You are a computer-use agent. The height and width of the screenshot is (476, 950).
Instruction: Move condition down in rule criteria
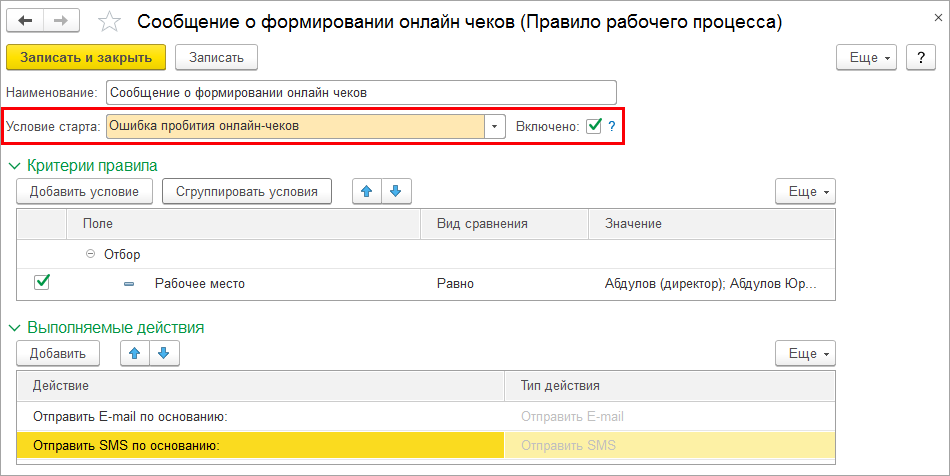(396, 191)
